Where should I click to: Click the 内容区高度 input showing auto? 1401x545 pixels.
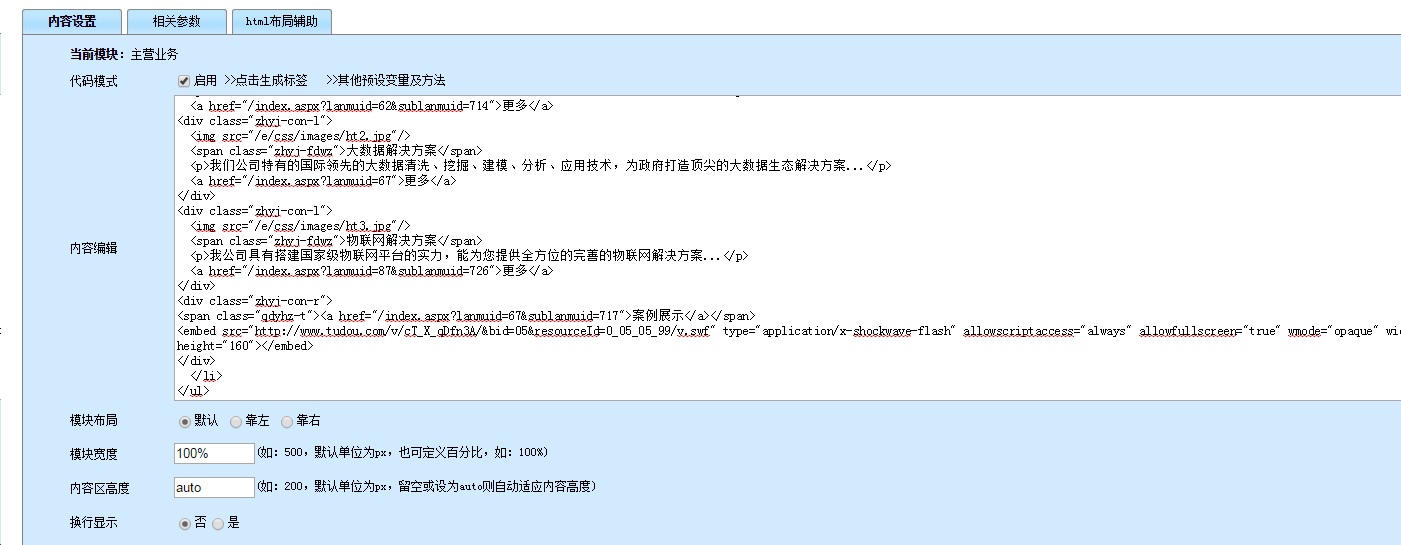214,488
